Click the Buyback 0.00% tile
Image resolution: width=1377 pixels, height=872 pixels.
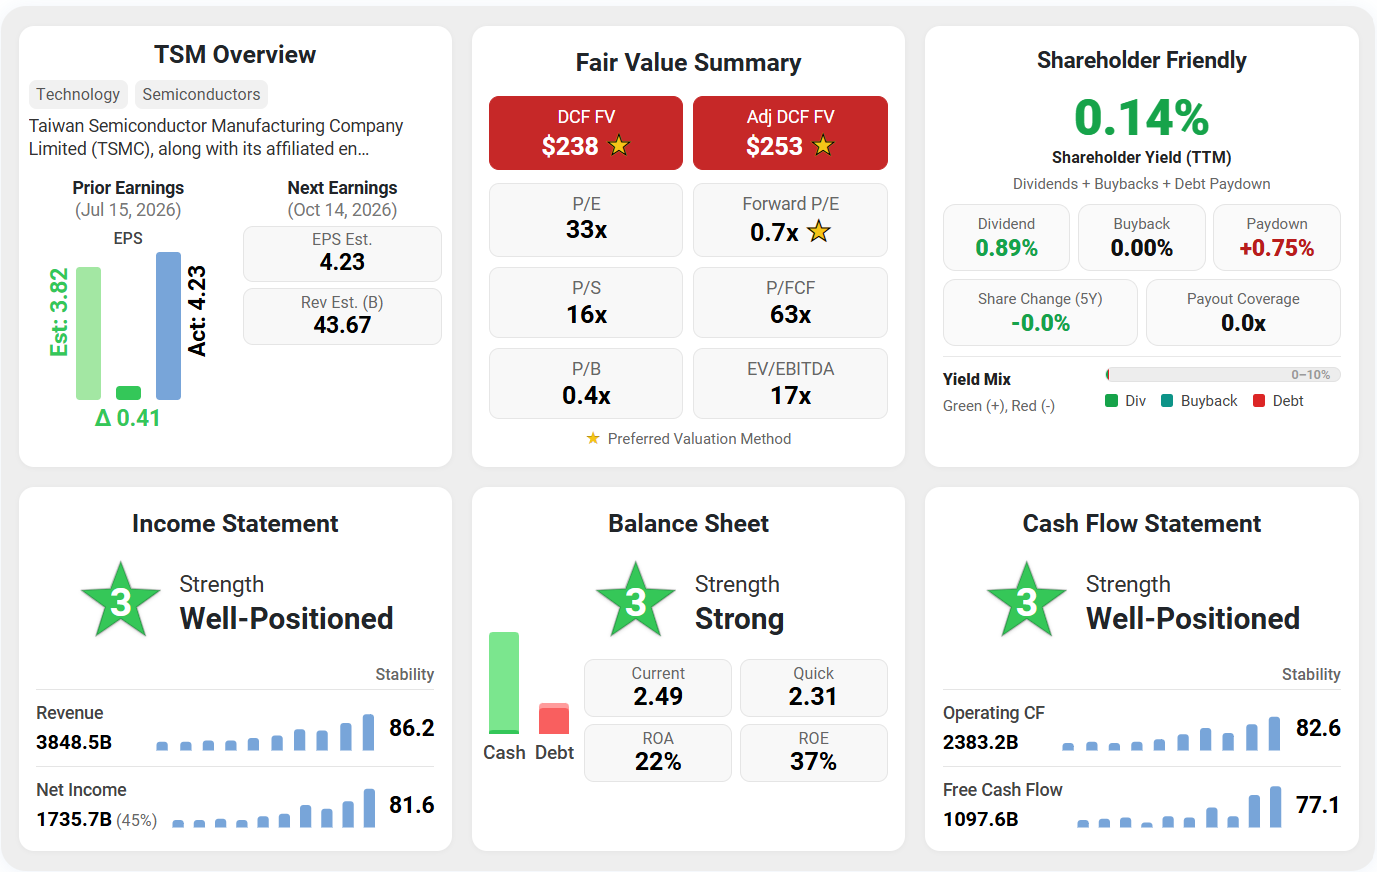tap(1141, 238)
